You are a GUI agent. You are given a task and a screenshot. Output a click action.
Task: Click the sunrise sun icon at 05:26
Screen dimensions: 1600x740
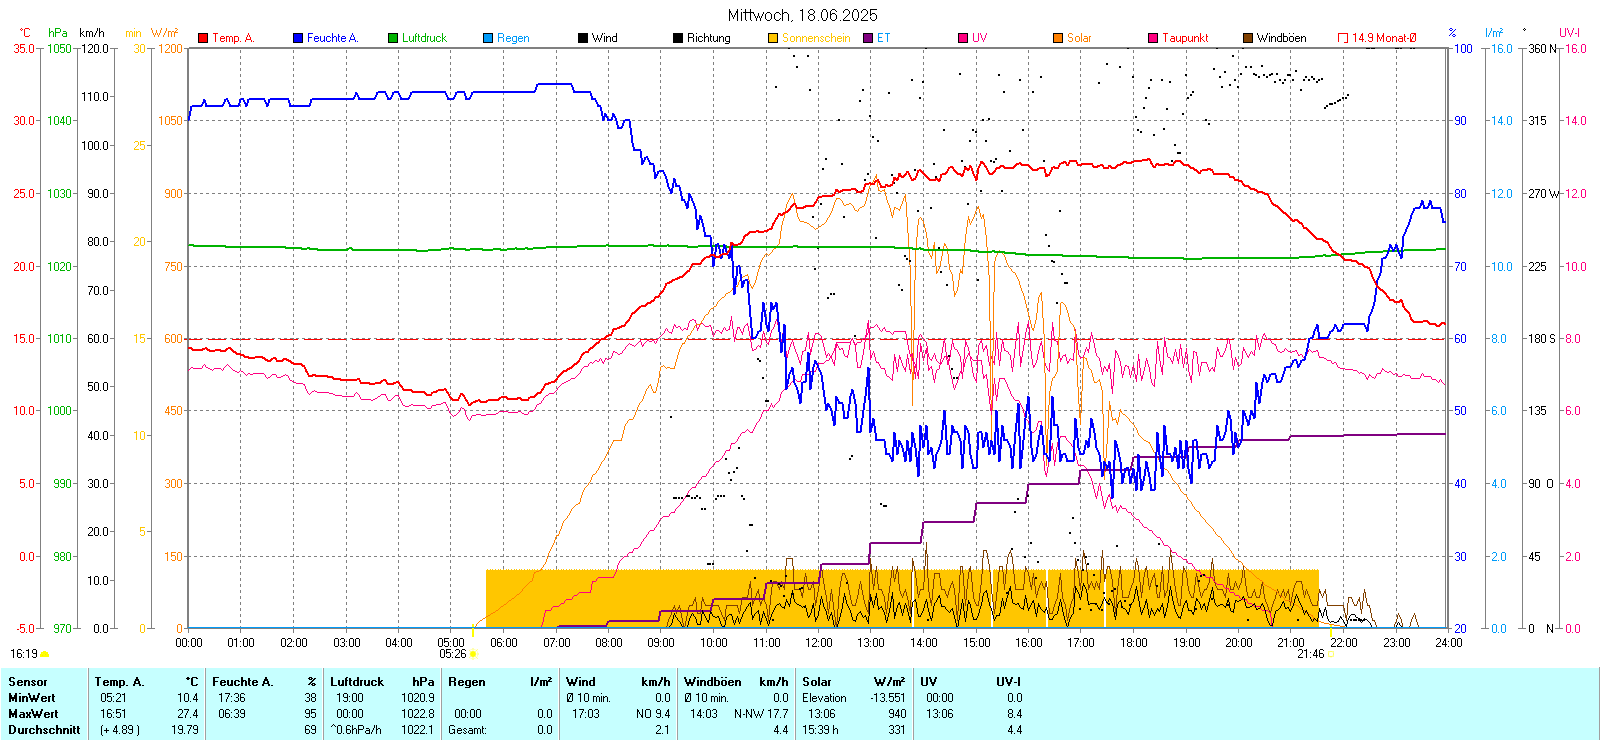[473, 655]
